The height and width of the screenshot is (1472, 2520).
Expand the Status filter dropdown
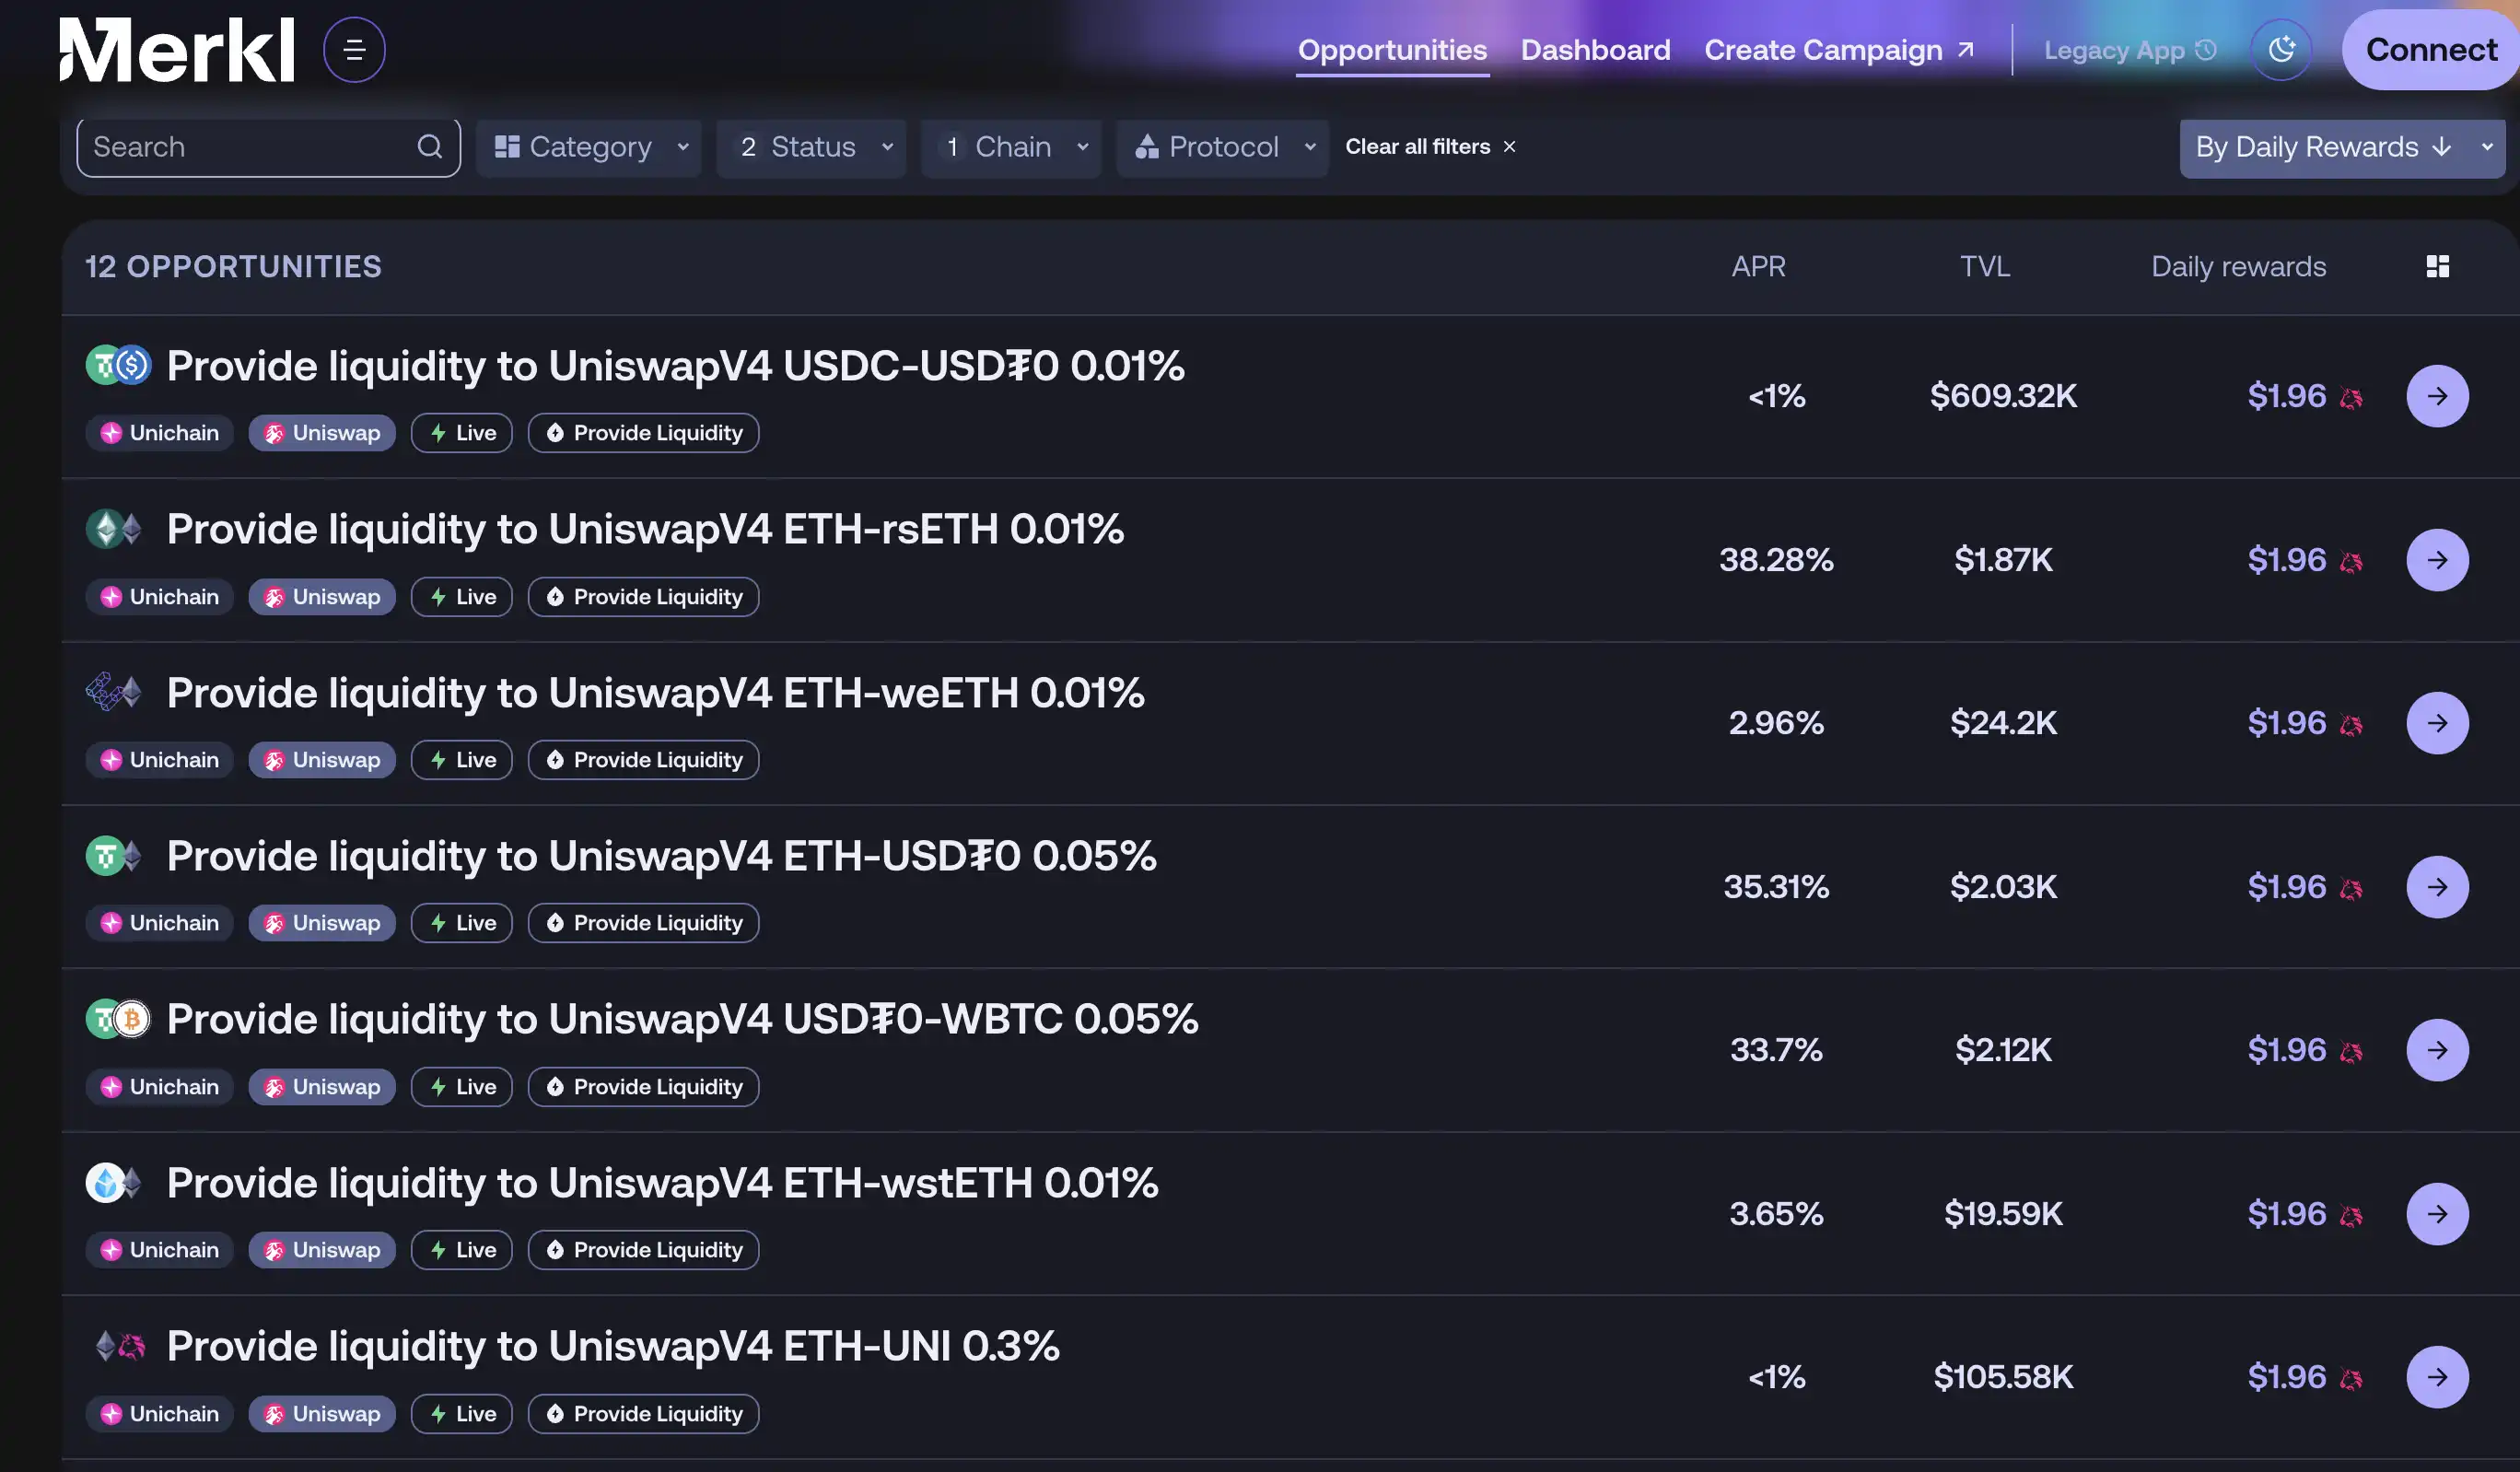[x=812, y=147]
